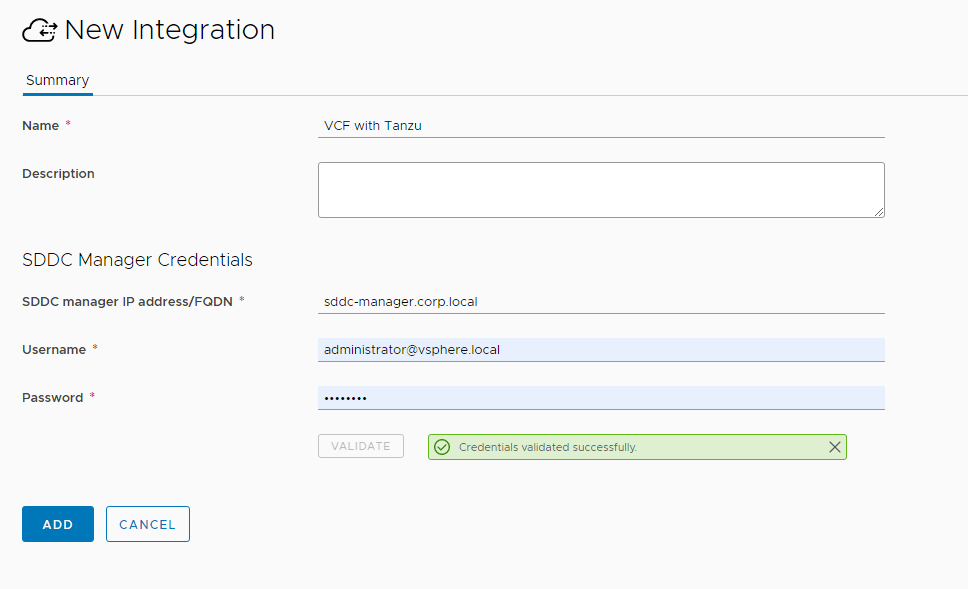Click the cloud integration icon beside the title
968x589 pixels.
(40, 30)
